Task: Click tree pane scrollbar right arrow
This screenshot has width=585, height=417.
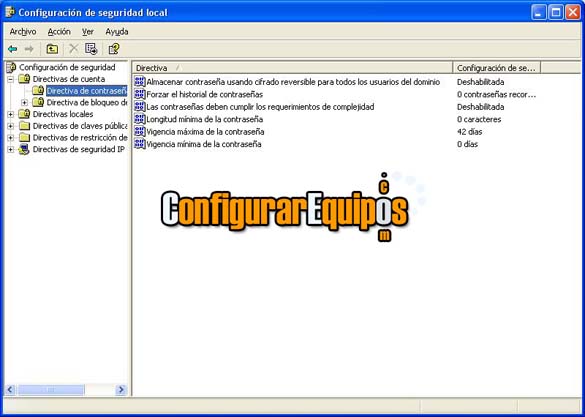Action: (121, 390)
